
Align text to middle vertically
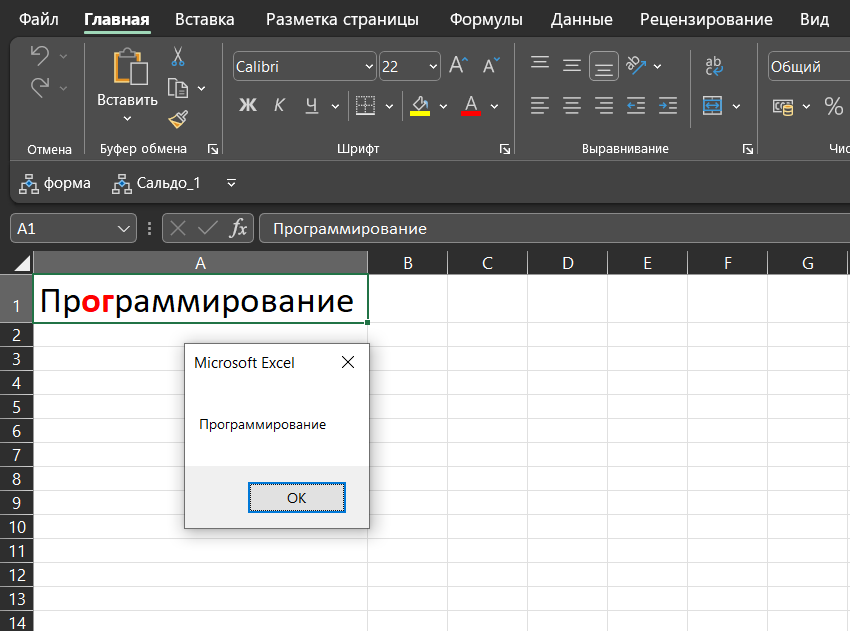click(x=572, y=66)
